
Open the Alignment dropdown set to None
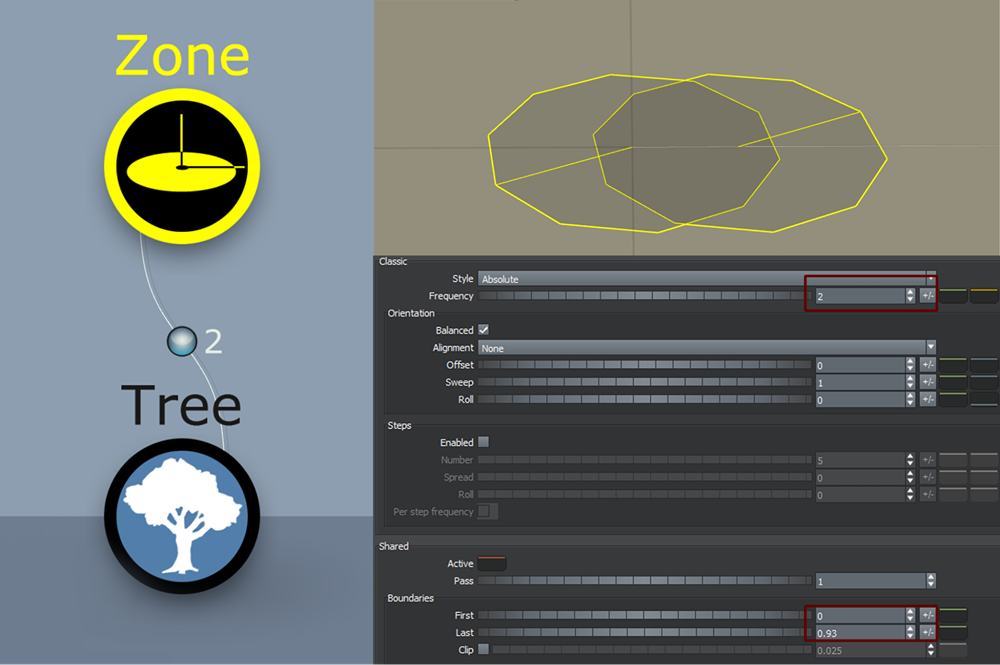click(707, 347)
